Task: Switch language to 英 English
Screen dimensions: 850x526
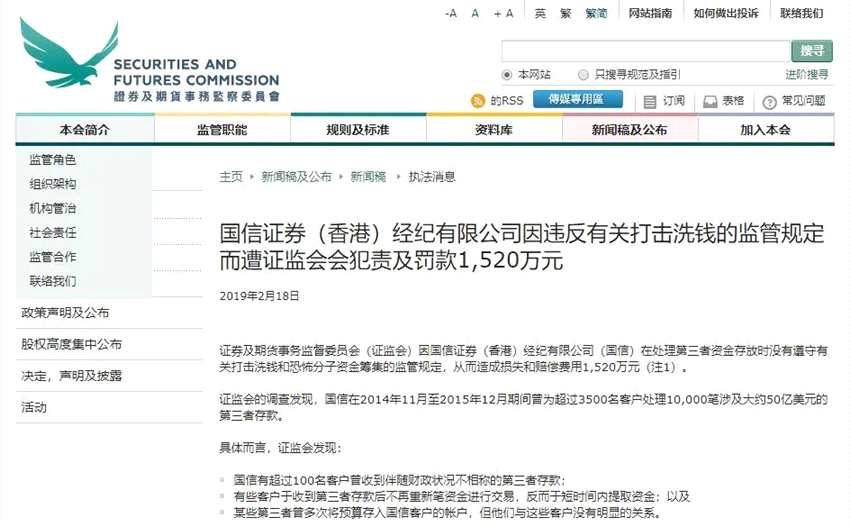Action: tap(540, 14)
